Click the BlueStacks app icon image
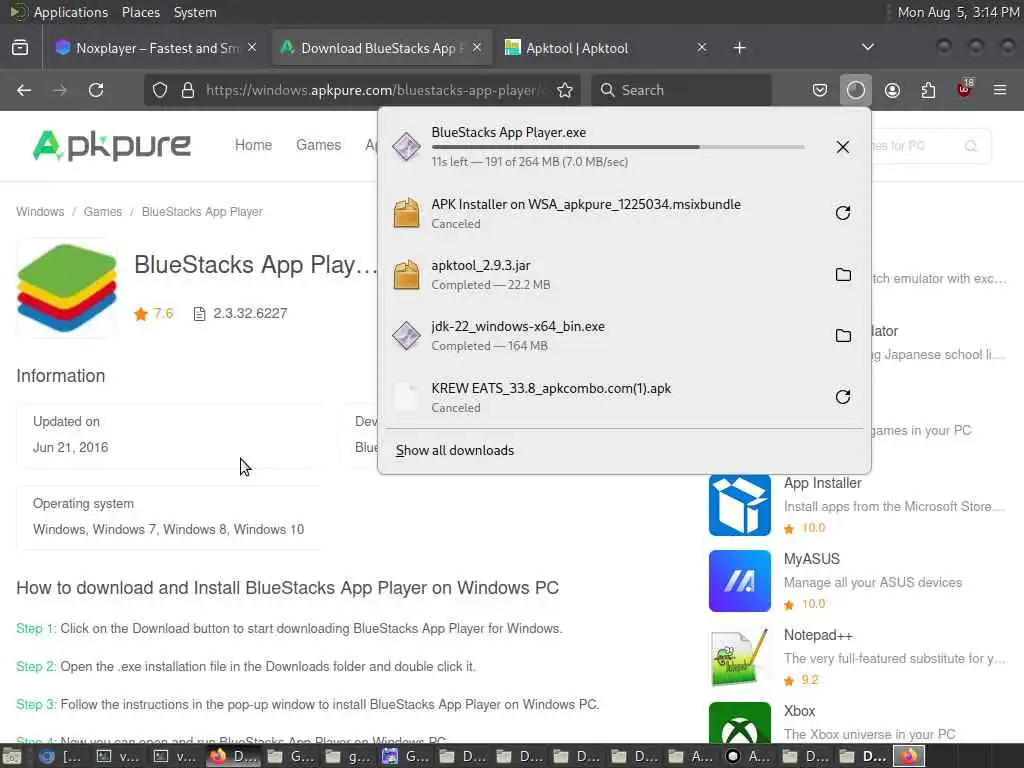Viewport: 1024px width, 768px height. click(67, 288)
